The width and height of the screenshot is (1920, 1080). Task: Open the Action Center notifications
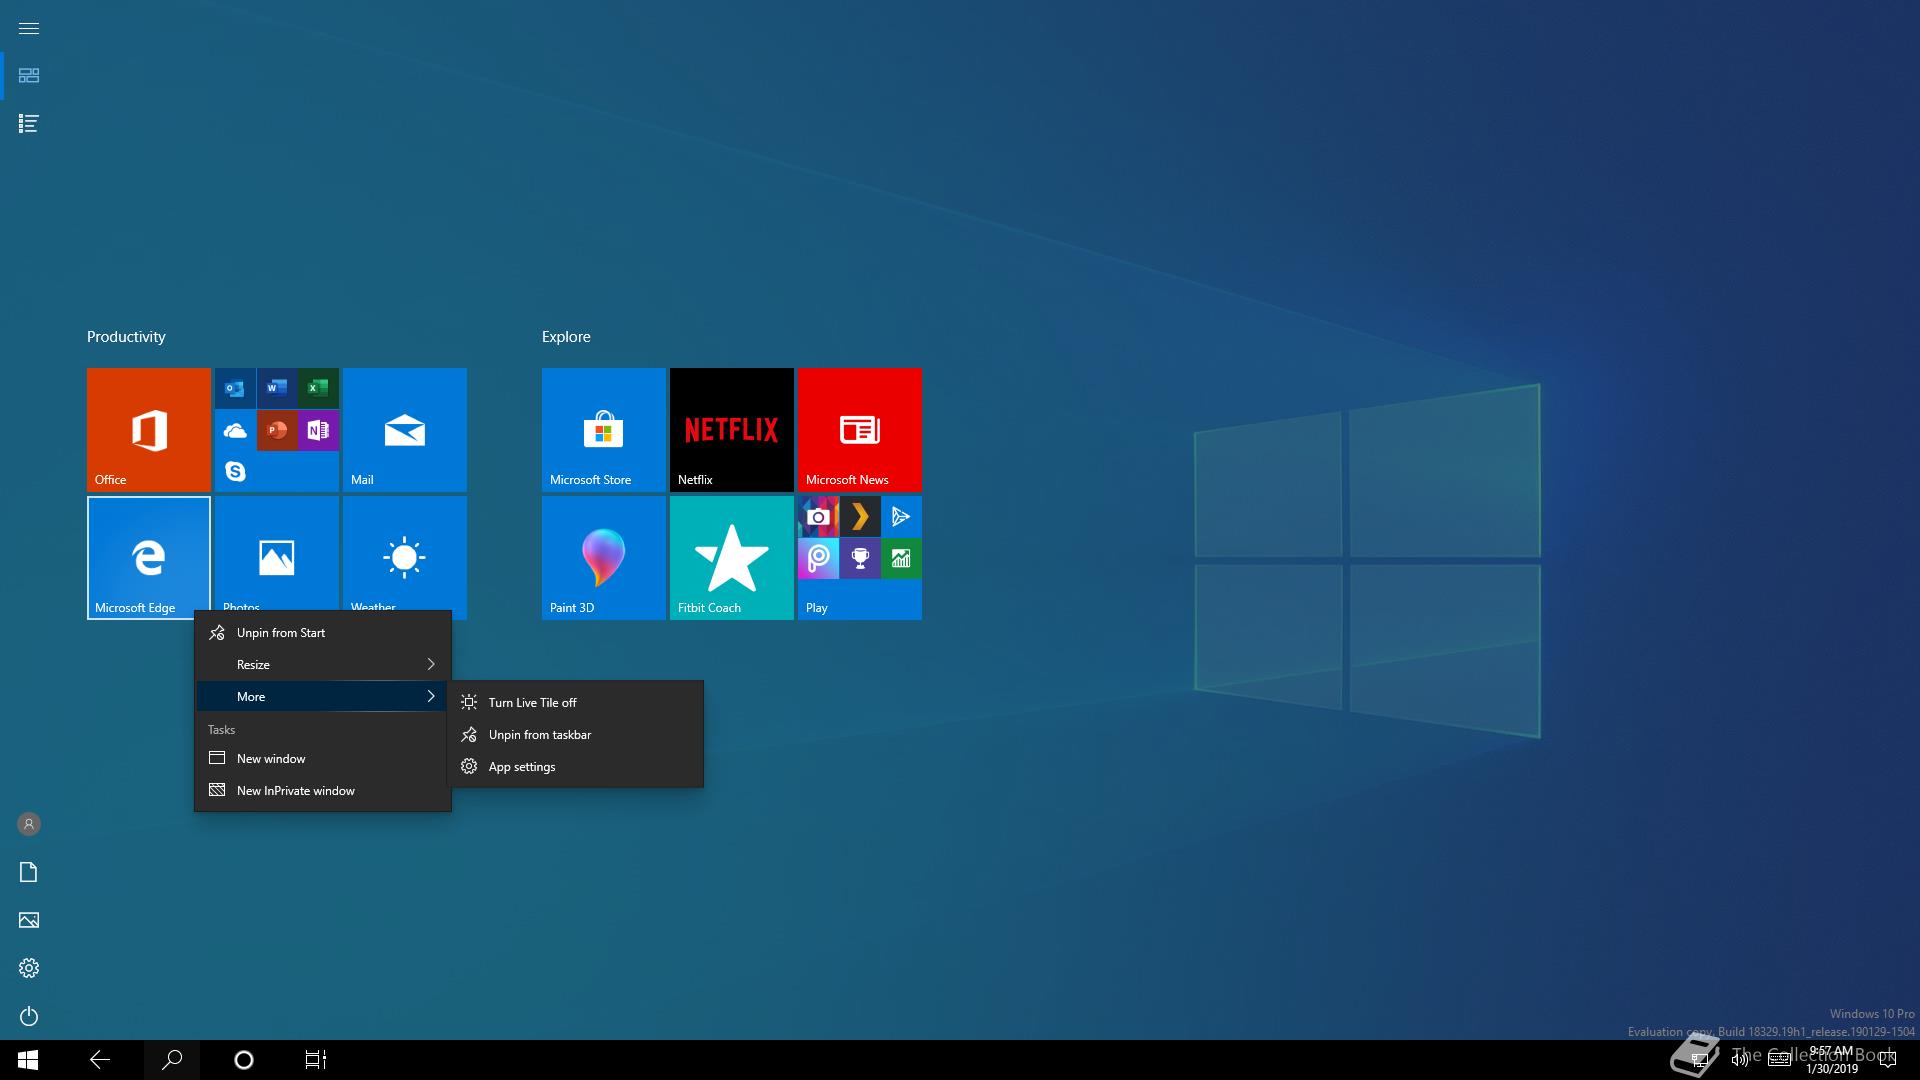point(1887,1060)
